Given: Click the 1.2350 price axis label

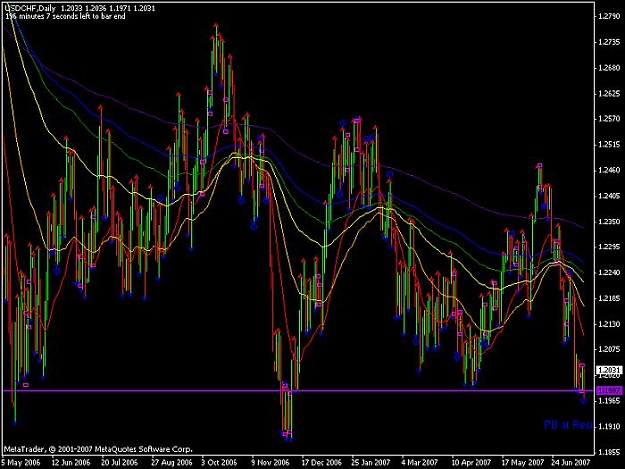Looking at the screenshot, I should (x=609, y=222).
